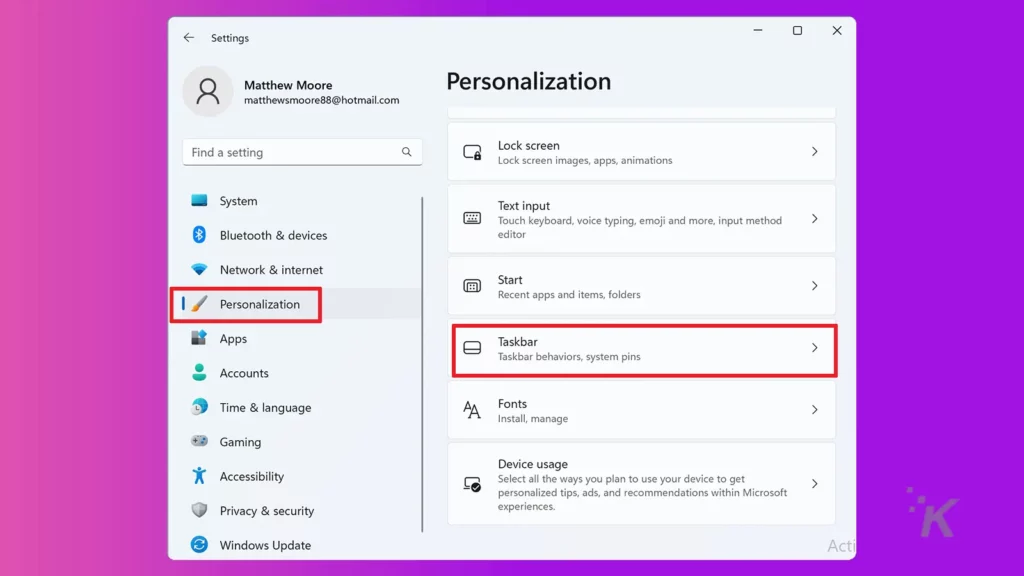The width and height of the screenshot is (1024, 576).
Task: Click the Time & language globe icon
Action: click(199, 407)
